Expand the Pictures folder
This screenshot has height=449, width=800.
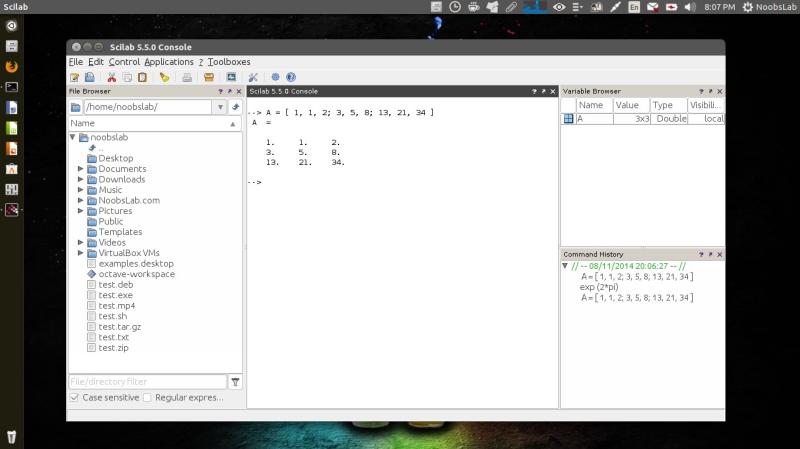(x=81, y=211)
